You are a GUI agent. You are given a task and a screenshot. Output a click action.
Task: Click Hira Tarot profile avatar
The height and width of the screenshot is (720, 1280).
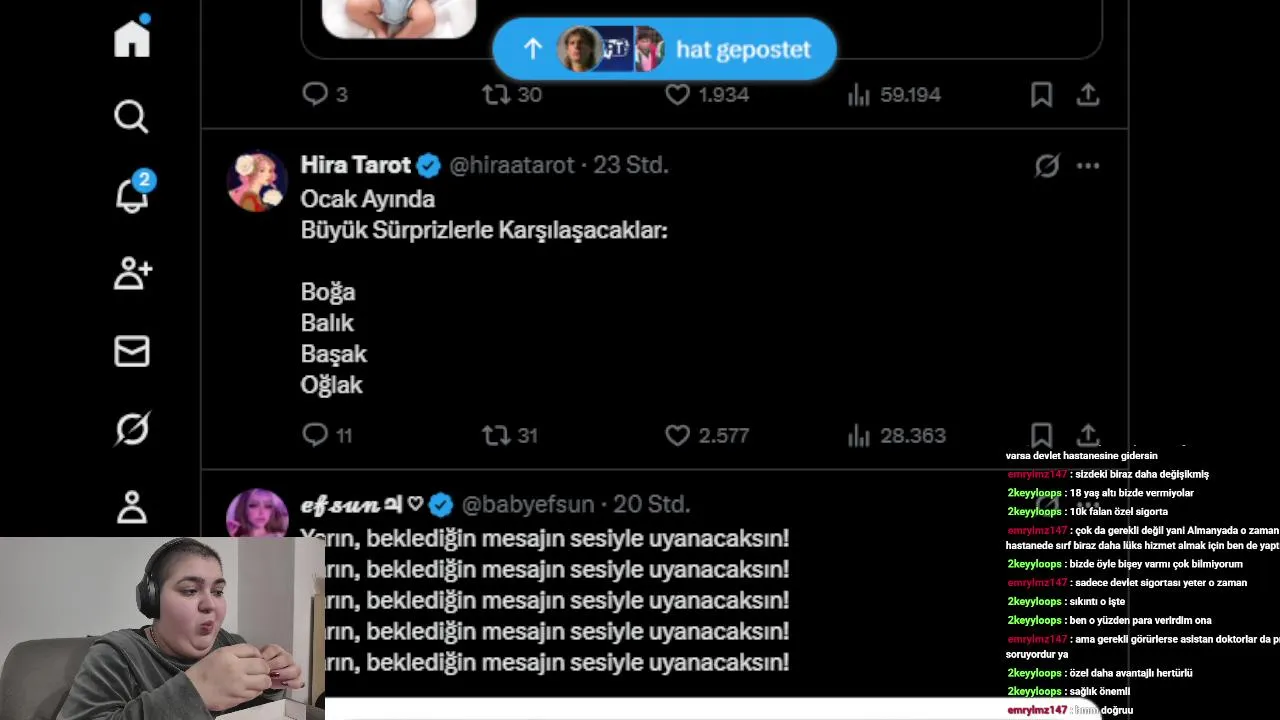pyautogui.click(x=257, y=182)
